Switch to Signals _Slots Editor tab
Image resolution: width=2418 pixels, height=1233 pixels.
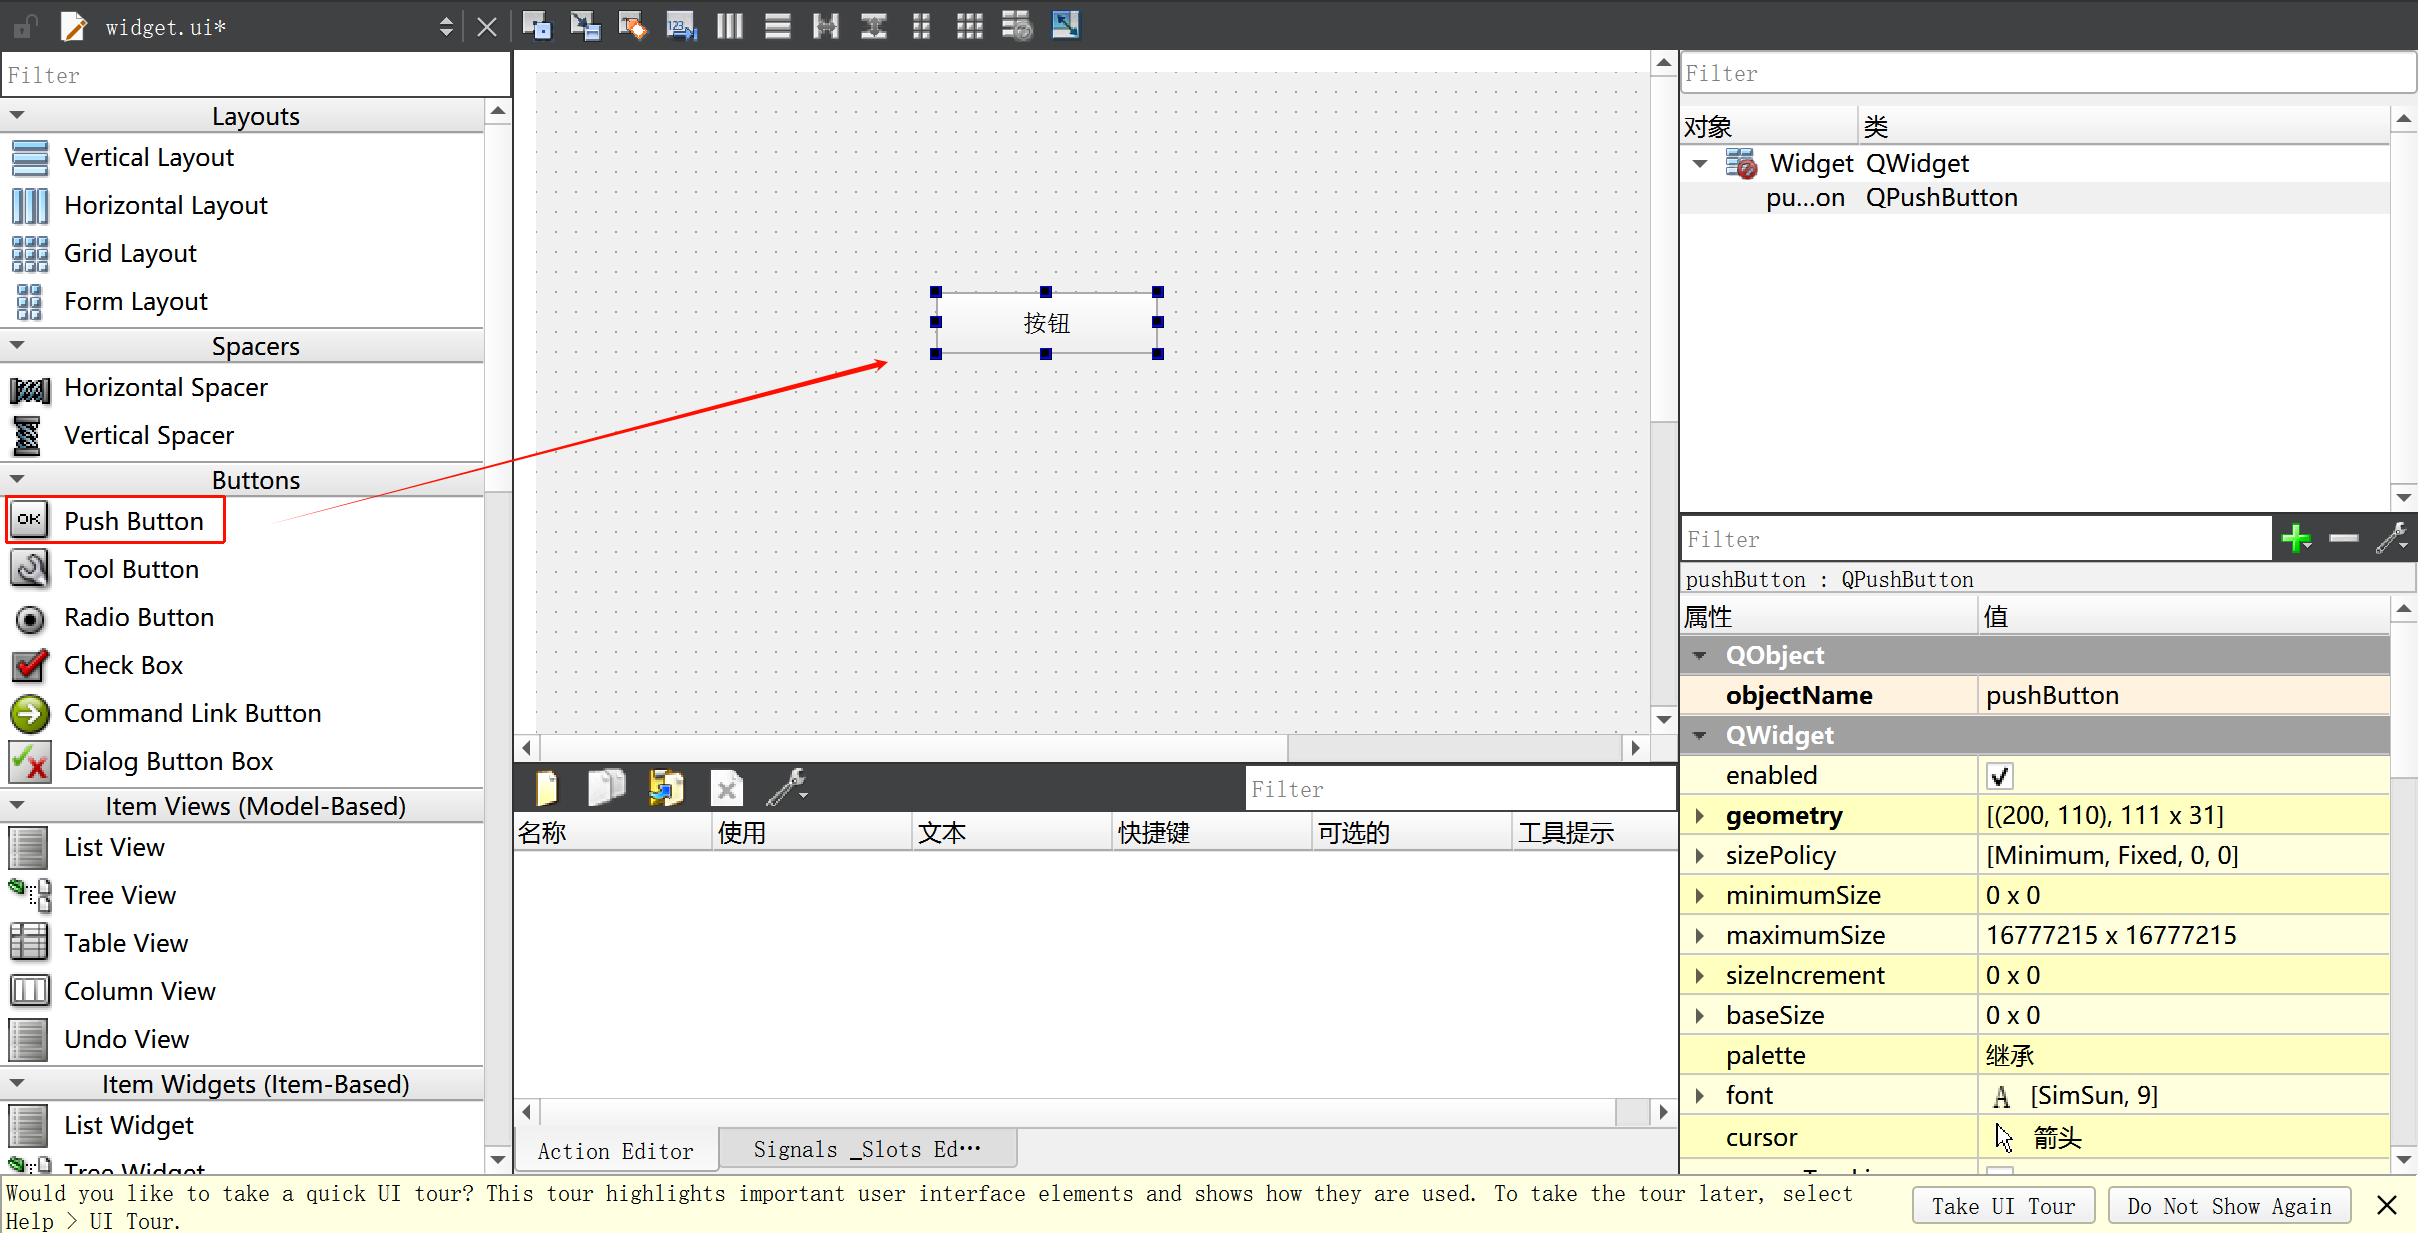[866, 1150]
